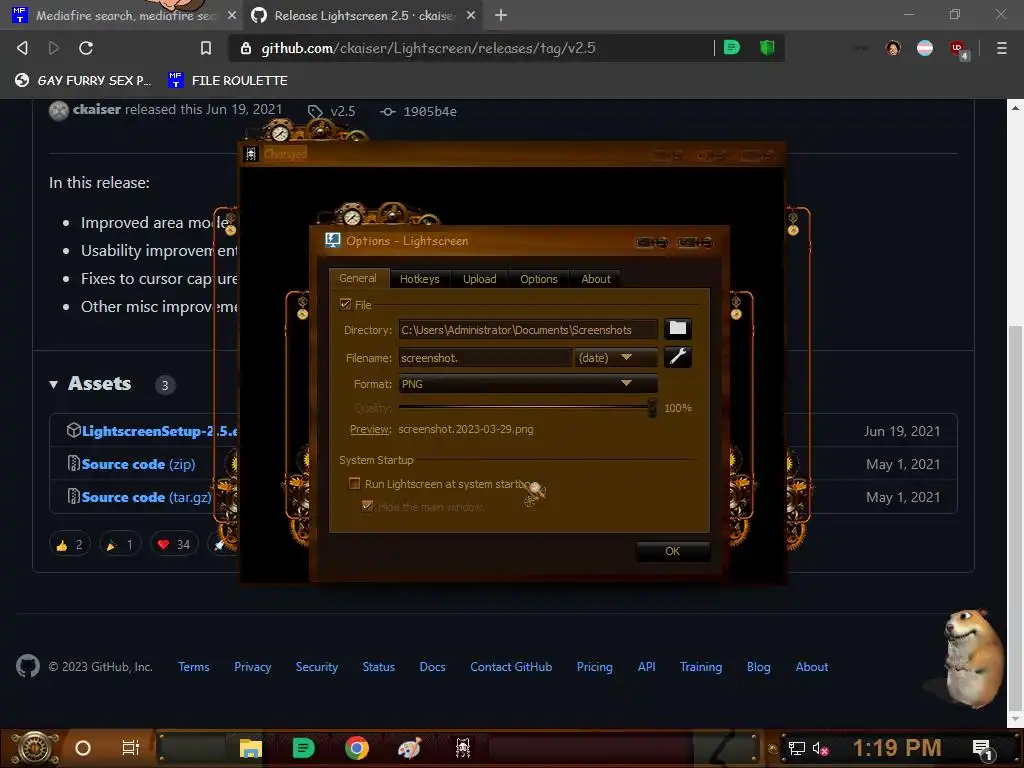The image size is (1024, 768).
Task: Open a new browser tab
Action: 500,15
